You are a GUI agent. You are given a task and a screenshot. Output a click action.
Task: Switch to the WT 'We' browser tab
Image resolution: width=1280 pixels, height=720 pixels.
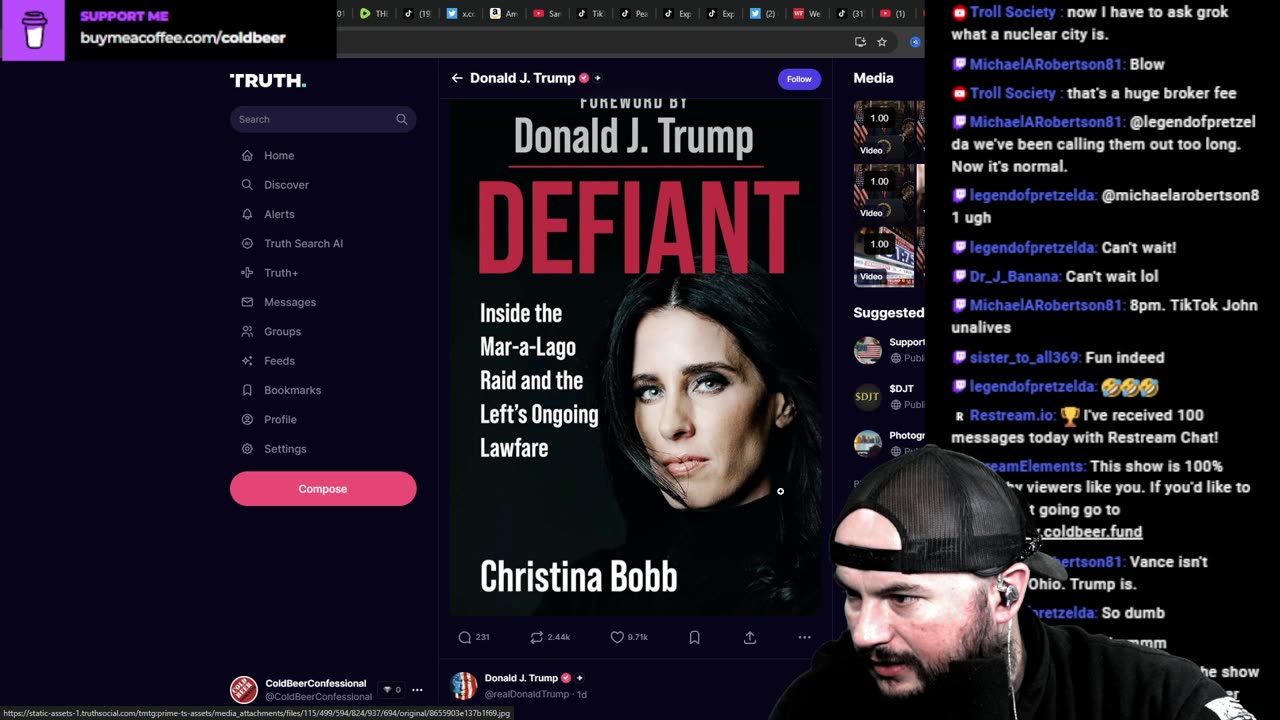point(807,13)
